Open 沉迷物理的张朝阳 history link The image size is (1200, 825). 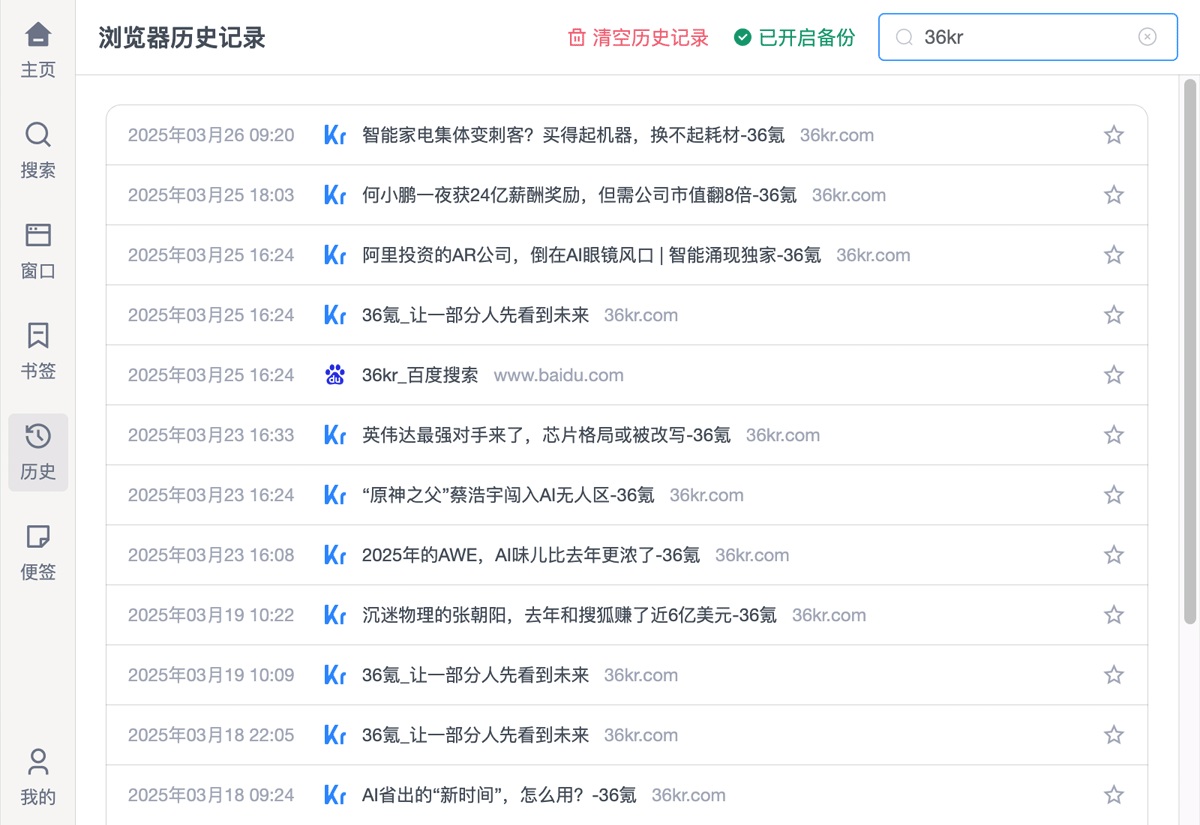pyautogui.click(x=569, y=615)
